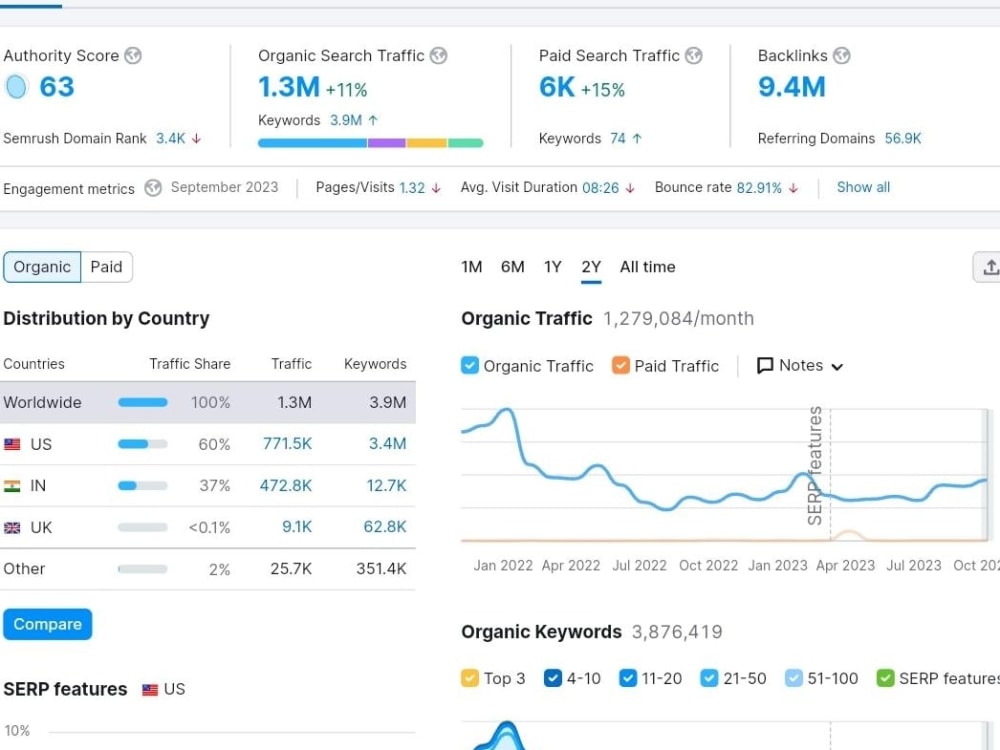1000x750 pixels.
Task: Click globe icon beside Engagement metrics
Action: click(153, 188)
